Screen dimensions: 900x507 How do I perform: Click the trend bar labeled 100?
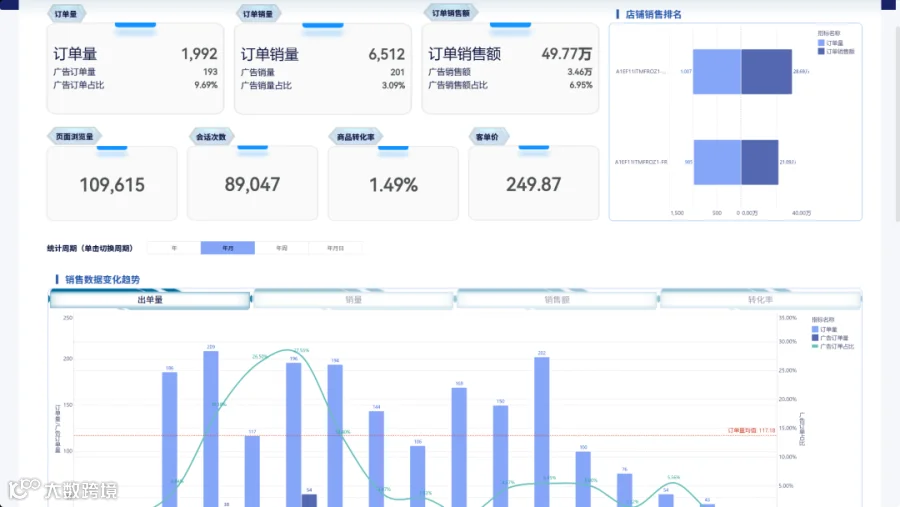point(583,479)
